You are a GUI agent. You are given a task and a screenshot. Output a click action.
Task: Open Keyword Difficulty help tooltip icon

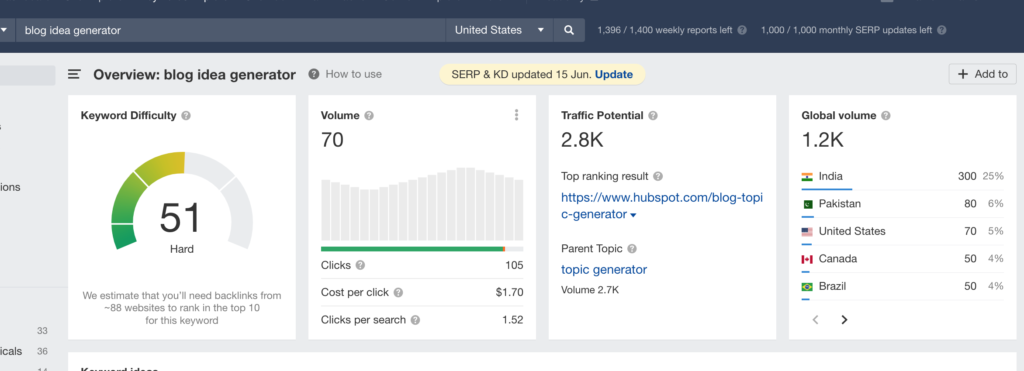[x=186, y=116]
